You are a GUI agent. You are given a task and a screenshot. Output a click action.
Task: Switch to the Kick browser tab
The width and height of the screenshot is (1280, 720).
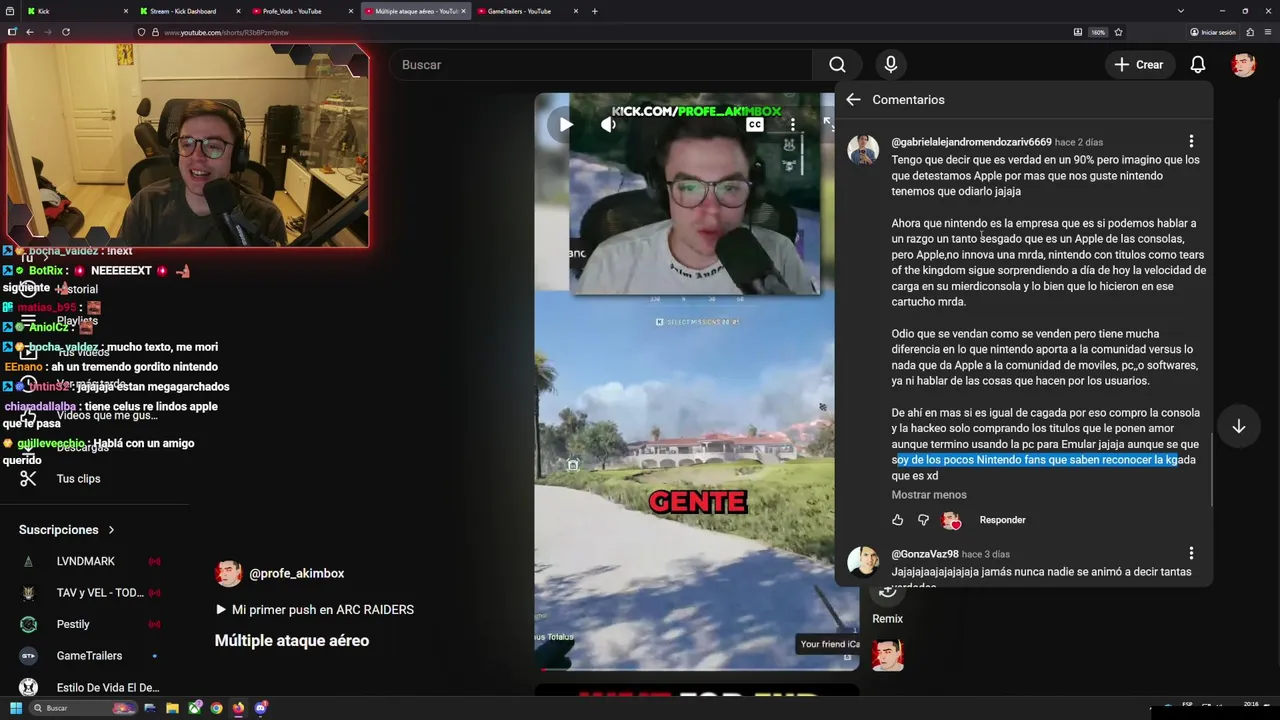(x=77, y=11)
